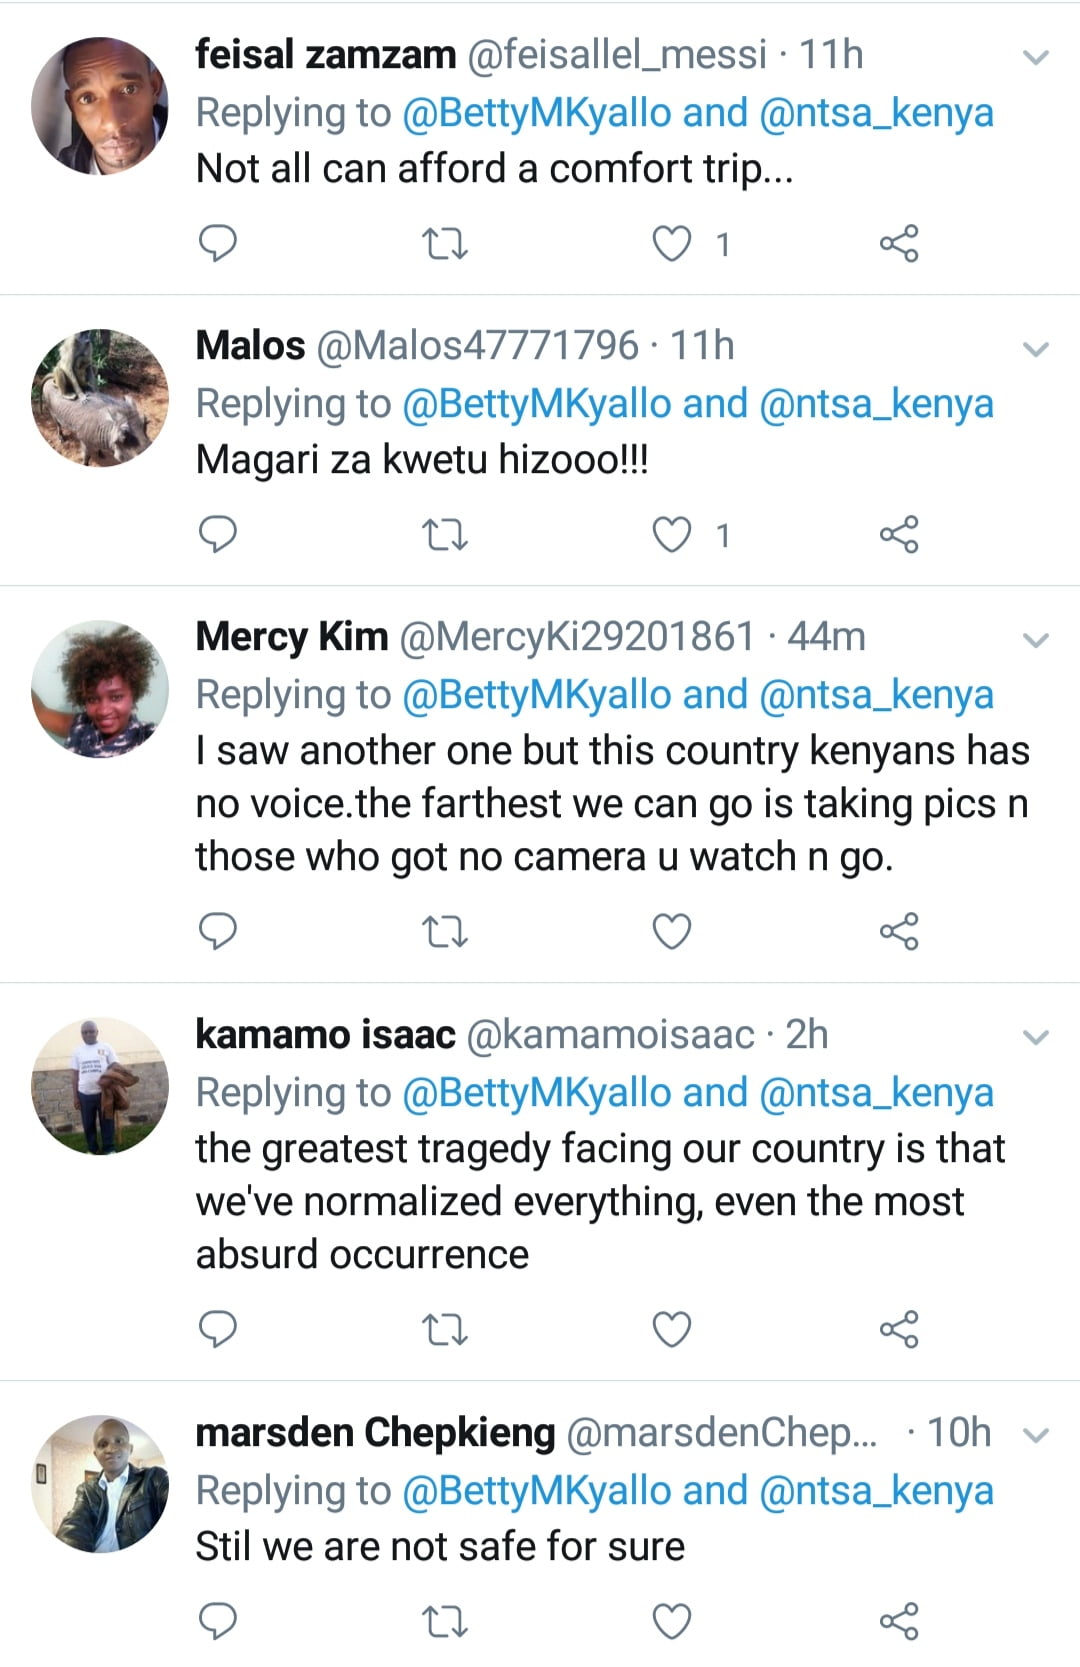Reply to feisal zamzam's tweet
Screen dimensions: 1080x1667
(218, 243)
